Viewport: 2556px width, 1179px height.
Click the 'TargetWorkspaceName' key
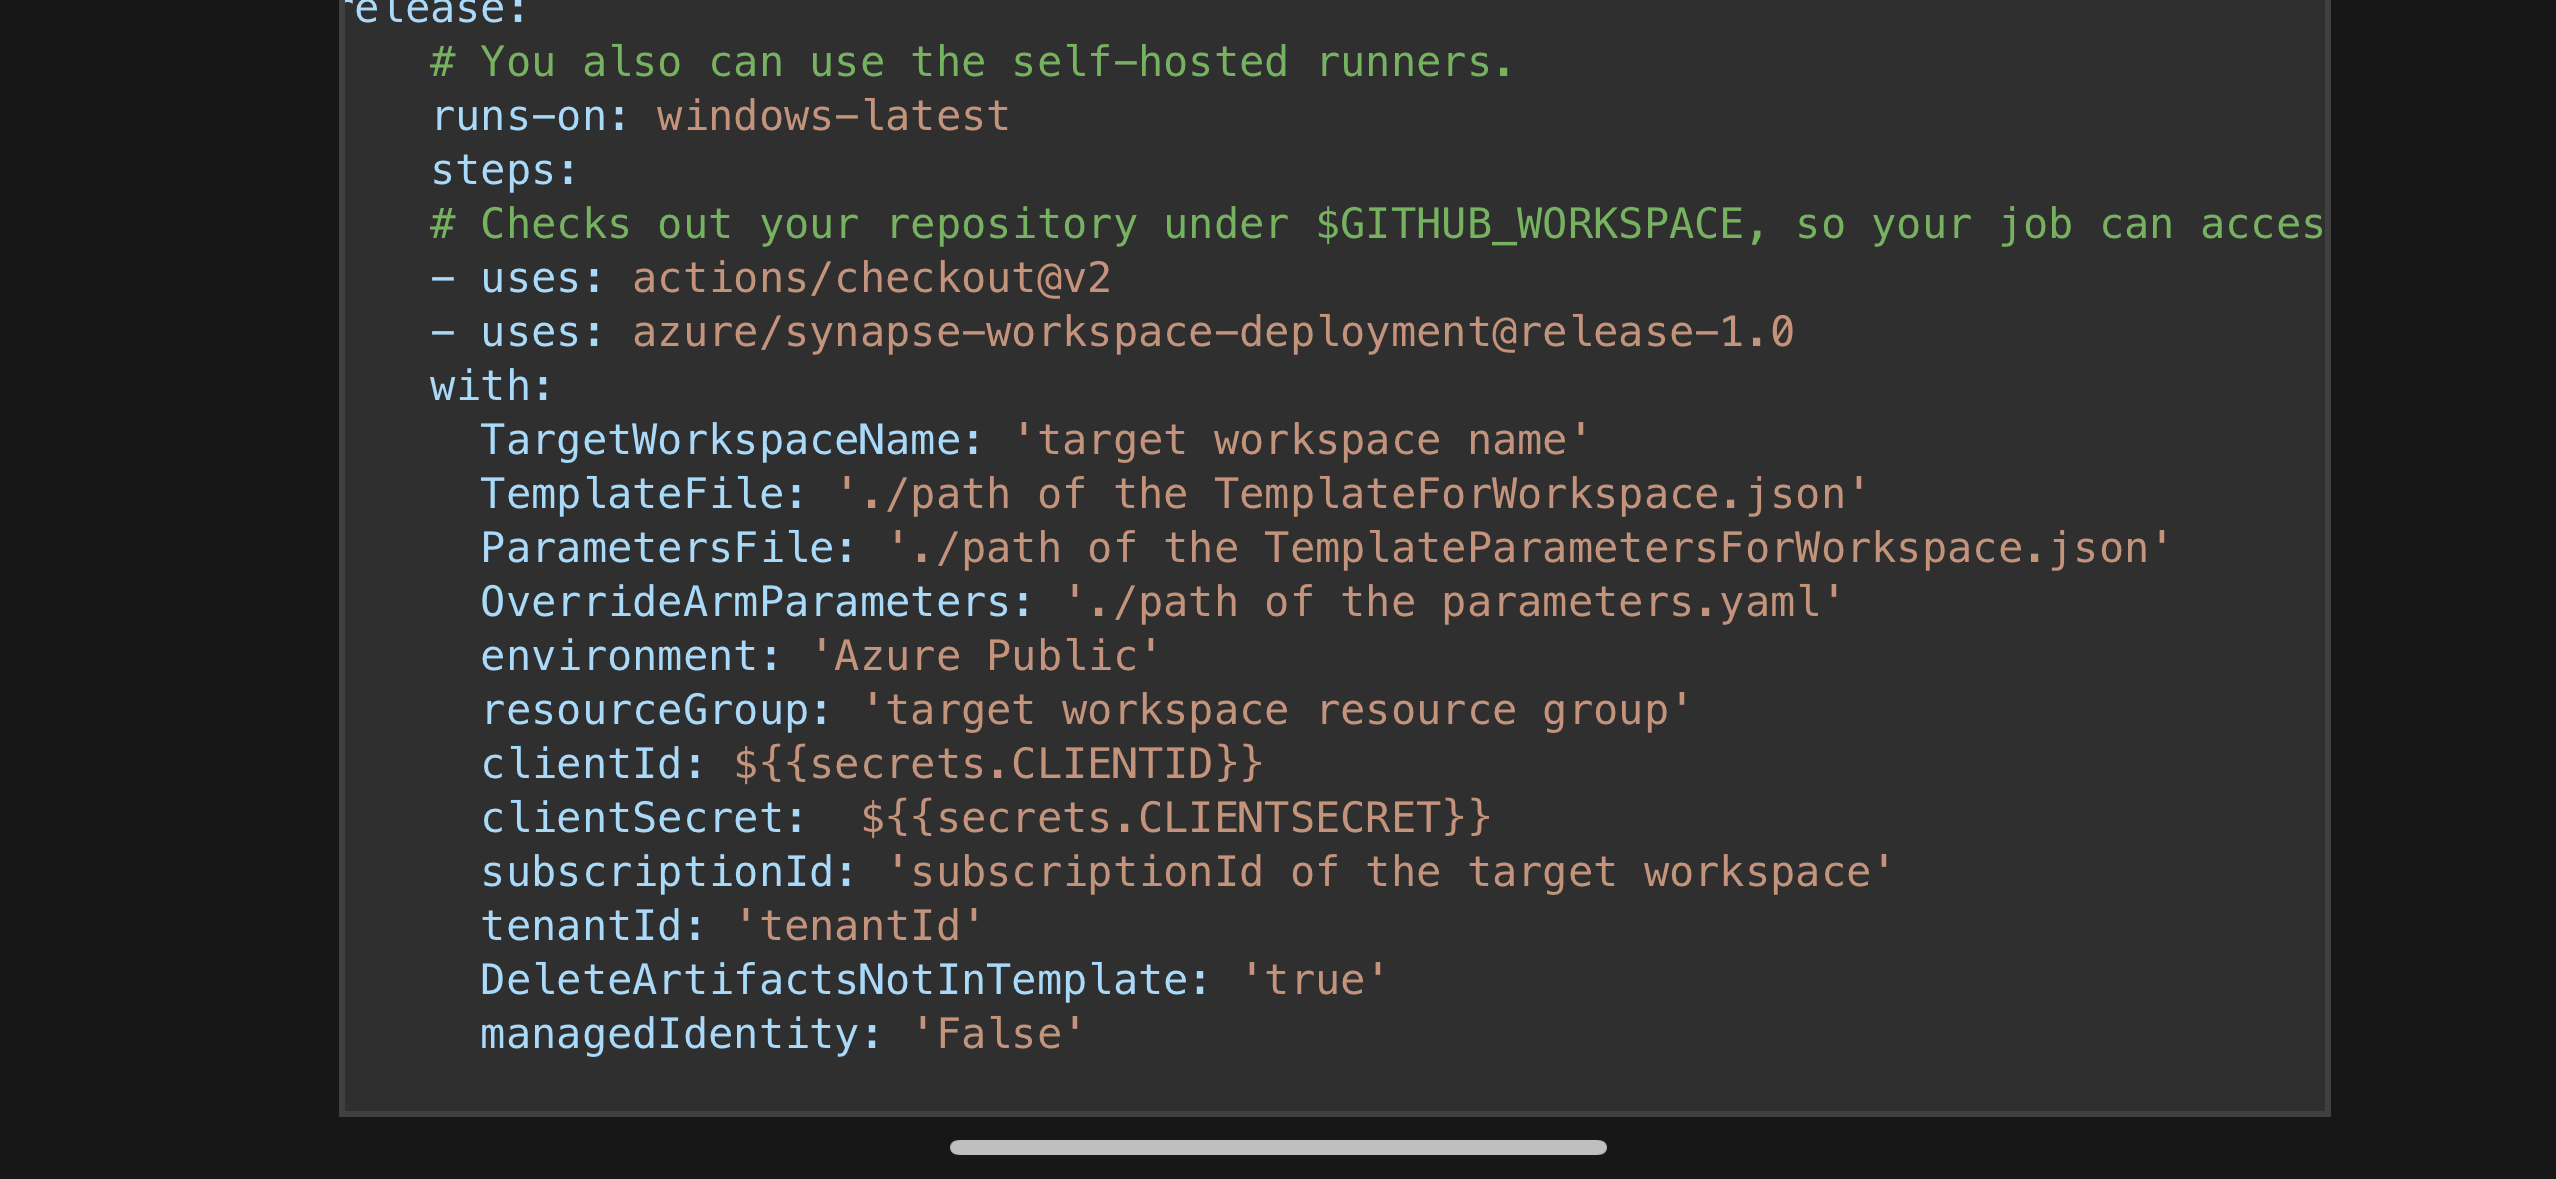(x=721, y=440)
